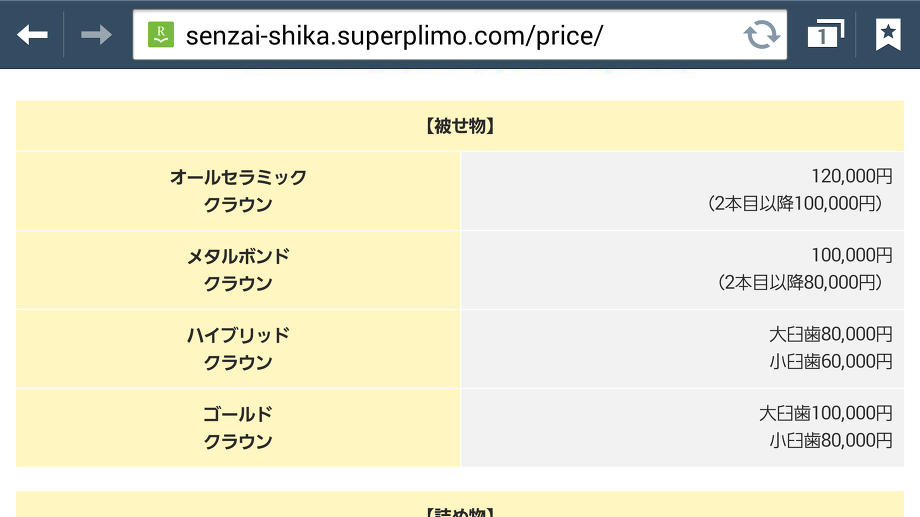Viewport: 920px width, 517px height.
Task: Tap the green site favicon in address bar
Action: [161, 35]
